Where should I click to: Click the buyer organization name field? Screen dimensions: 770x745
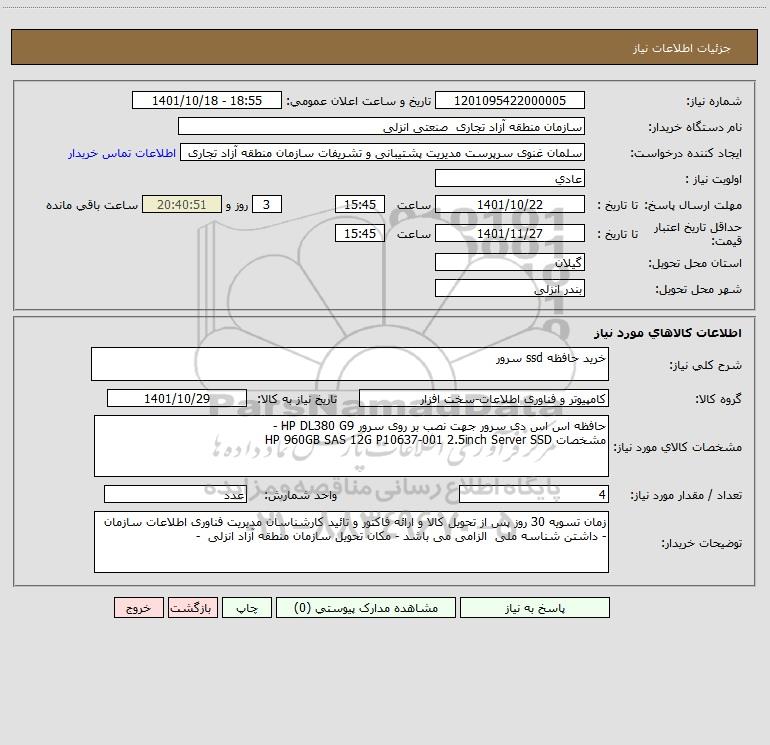click(x=381, y=126)
